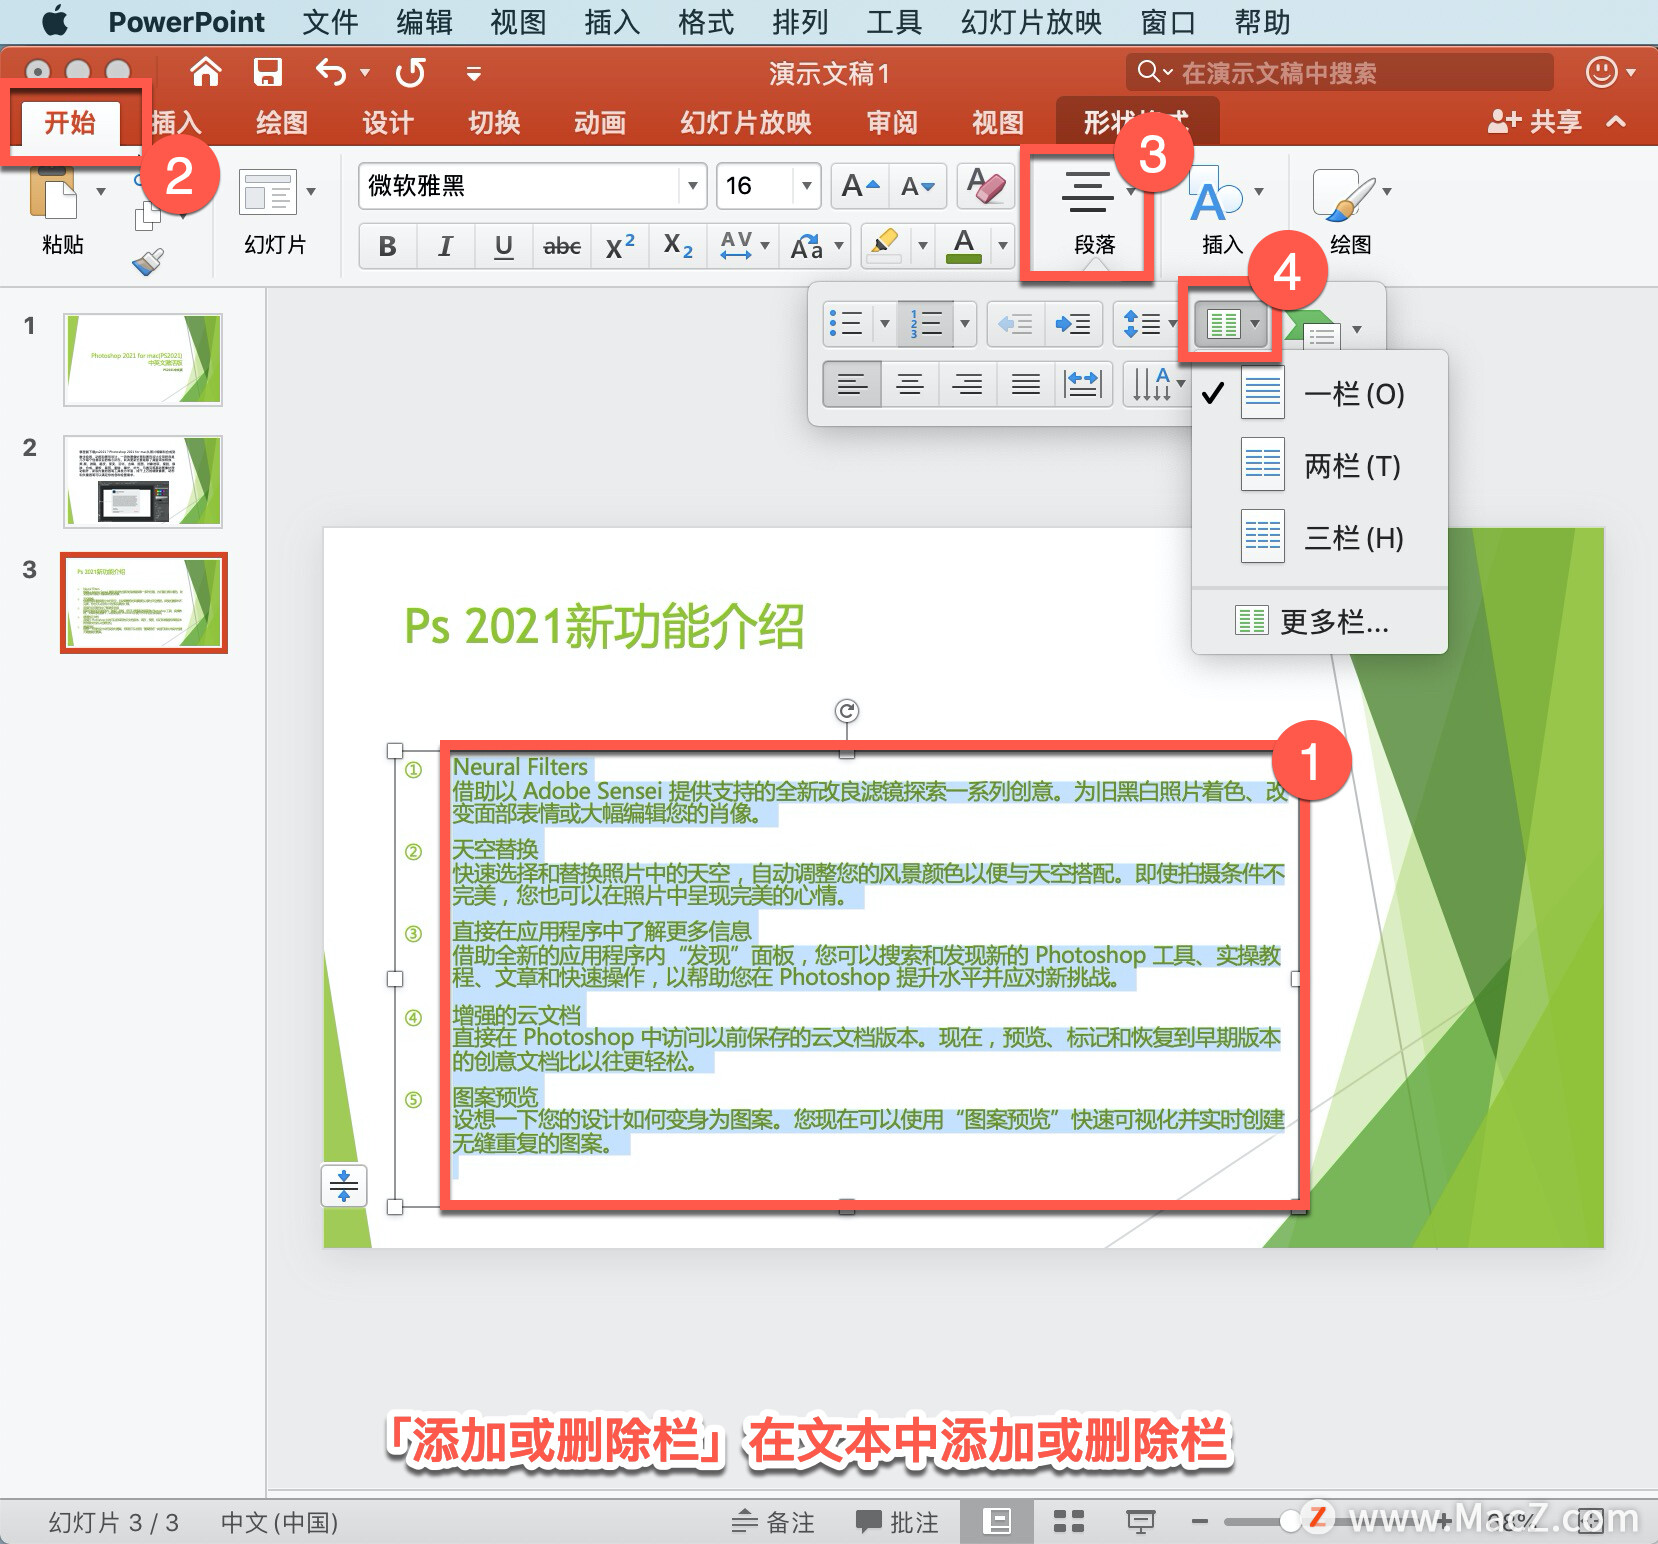1658x1544 pixels.
Task: Insert a new slide with 幻灯片 icon
Action: 268,192
